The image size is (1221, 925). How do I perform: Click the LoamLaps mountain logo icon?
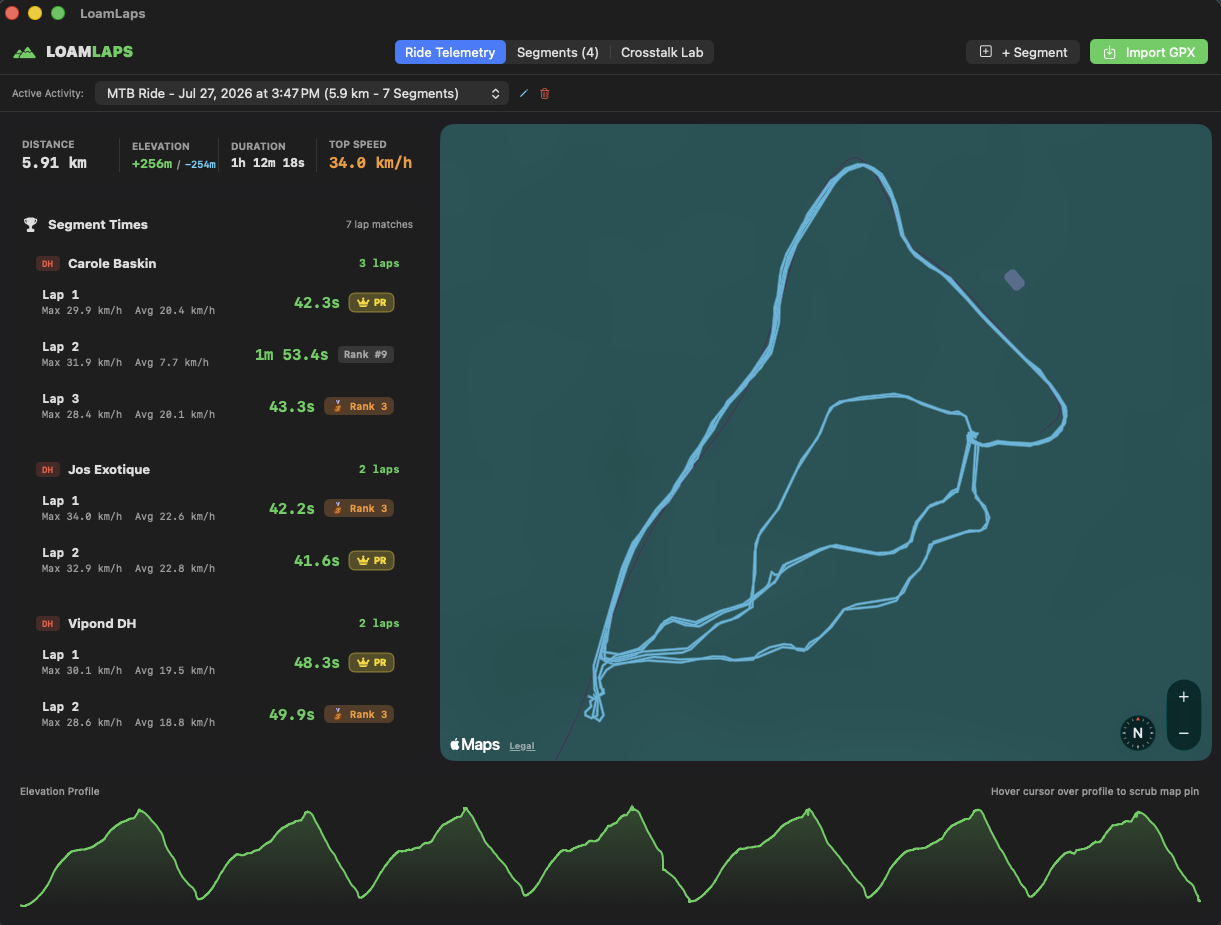click(x=25, y=52)
